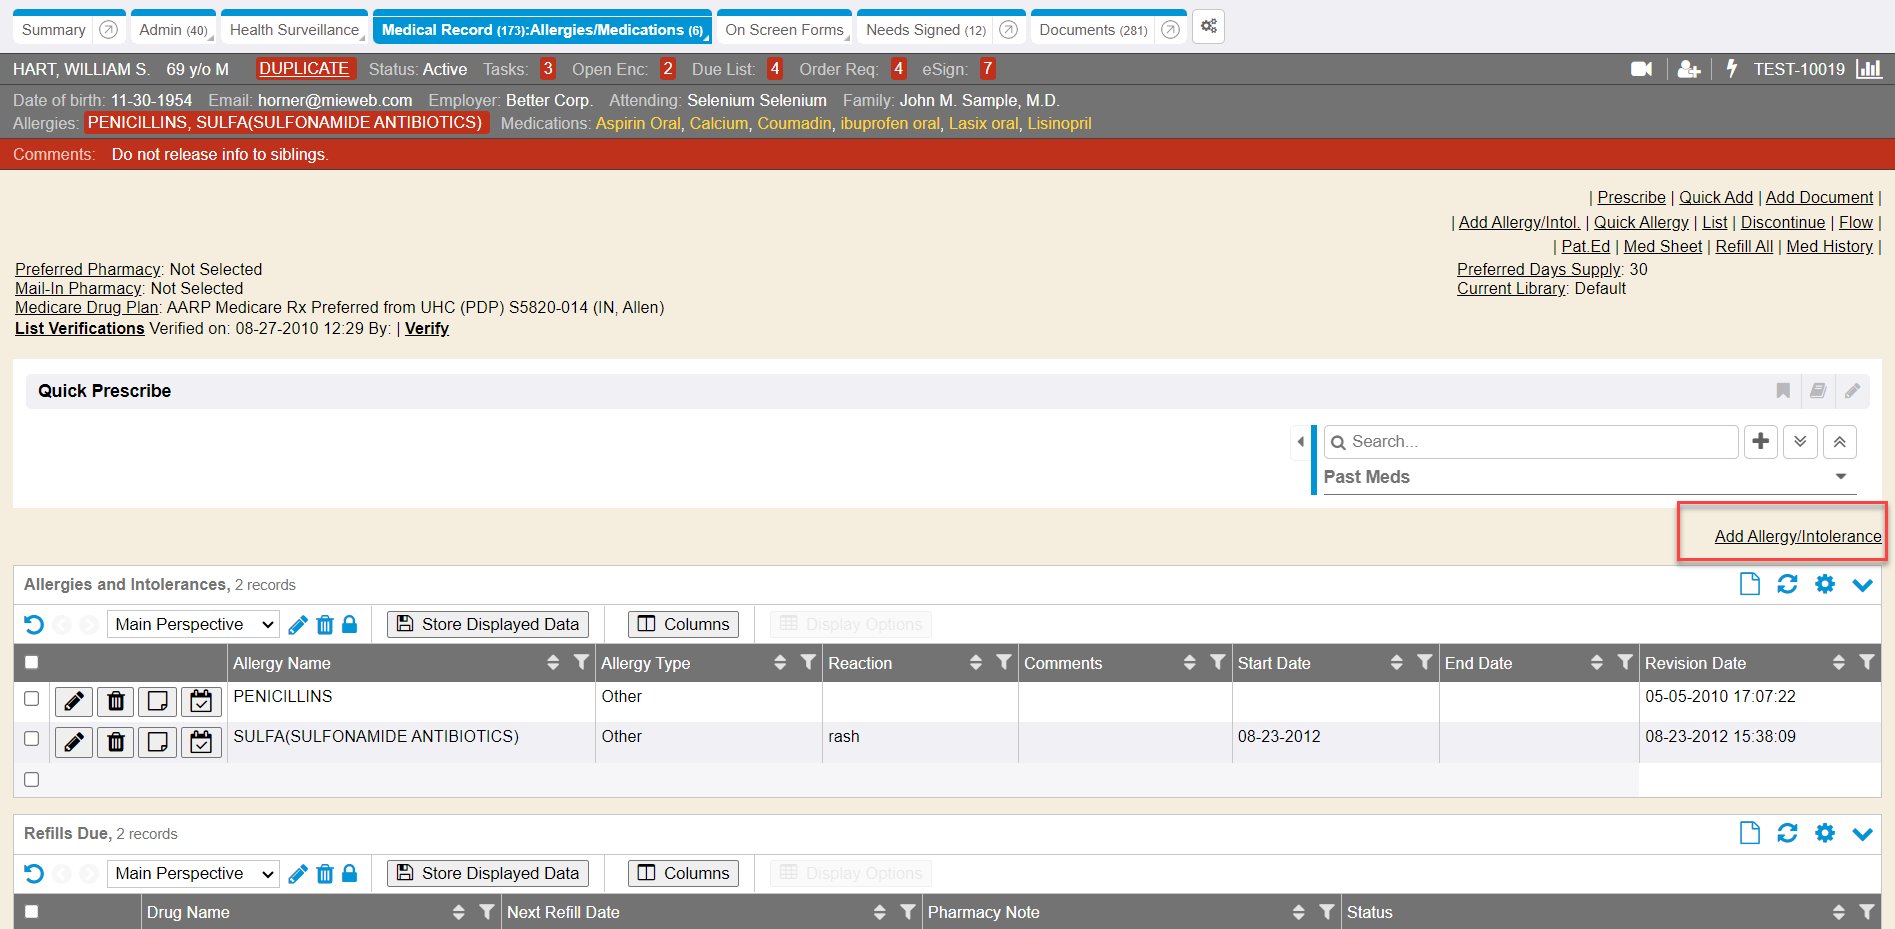1895x929 pixels.
Task: Open Main Perspective dropdown in Allergies panel
Action: tap(193, 624)
